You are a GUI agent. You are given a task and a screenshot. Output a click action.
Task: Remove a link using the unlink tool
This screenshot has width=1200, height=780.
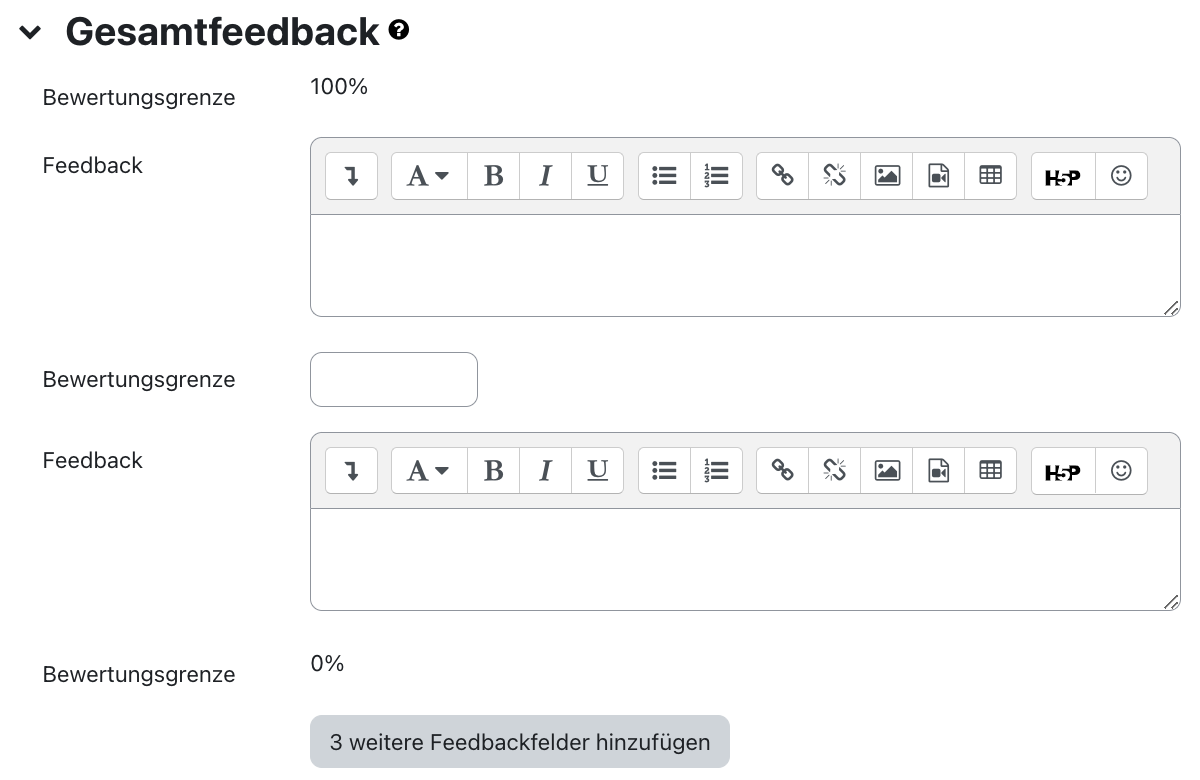point(834,175)
